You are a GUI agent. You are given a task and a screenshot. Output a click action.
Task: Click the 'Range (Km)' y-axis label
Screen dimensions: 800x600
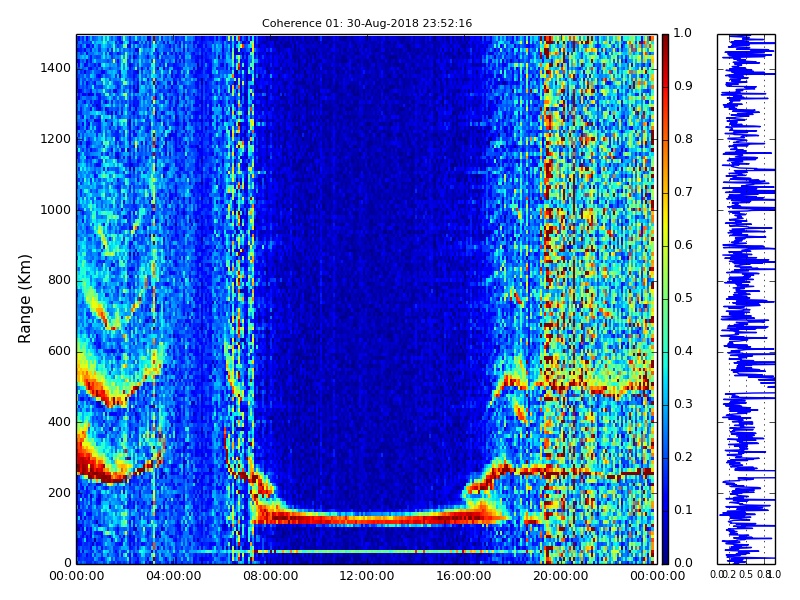[x=24, y=299]
